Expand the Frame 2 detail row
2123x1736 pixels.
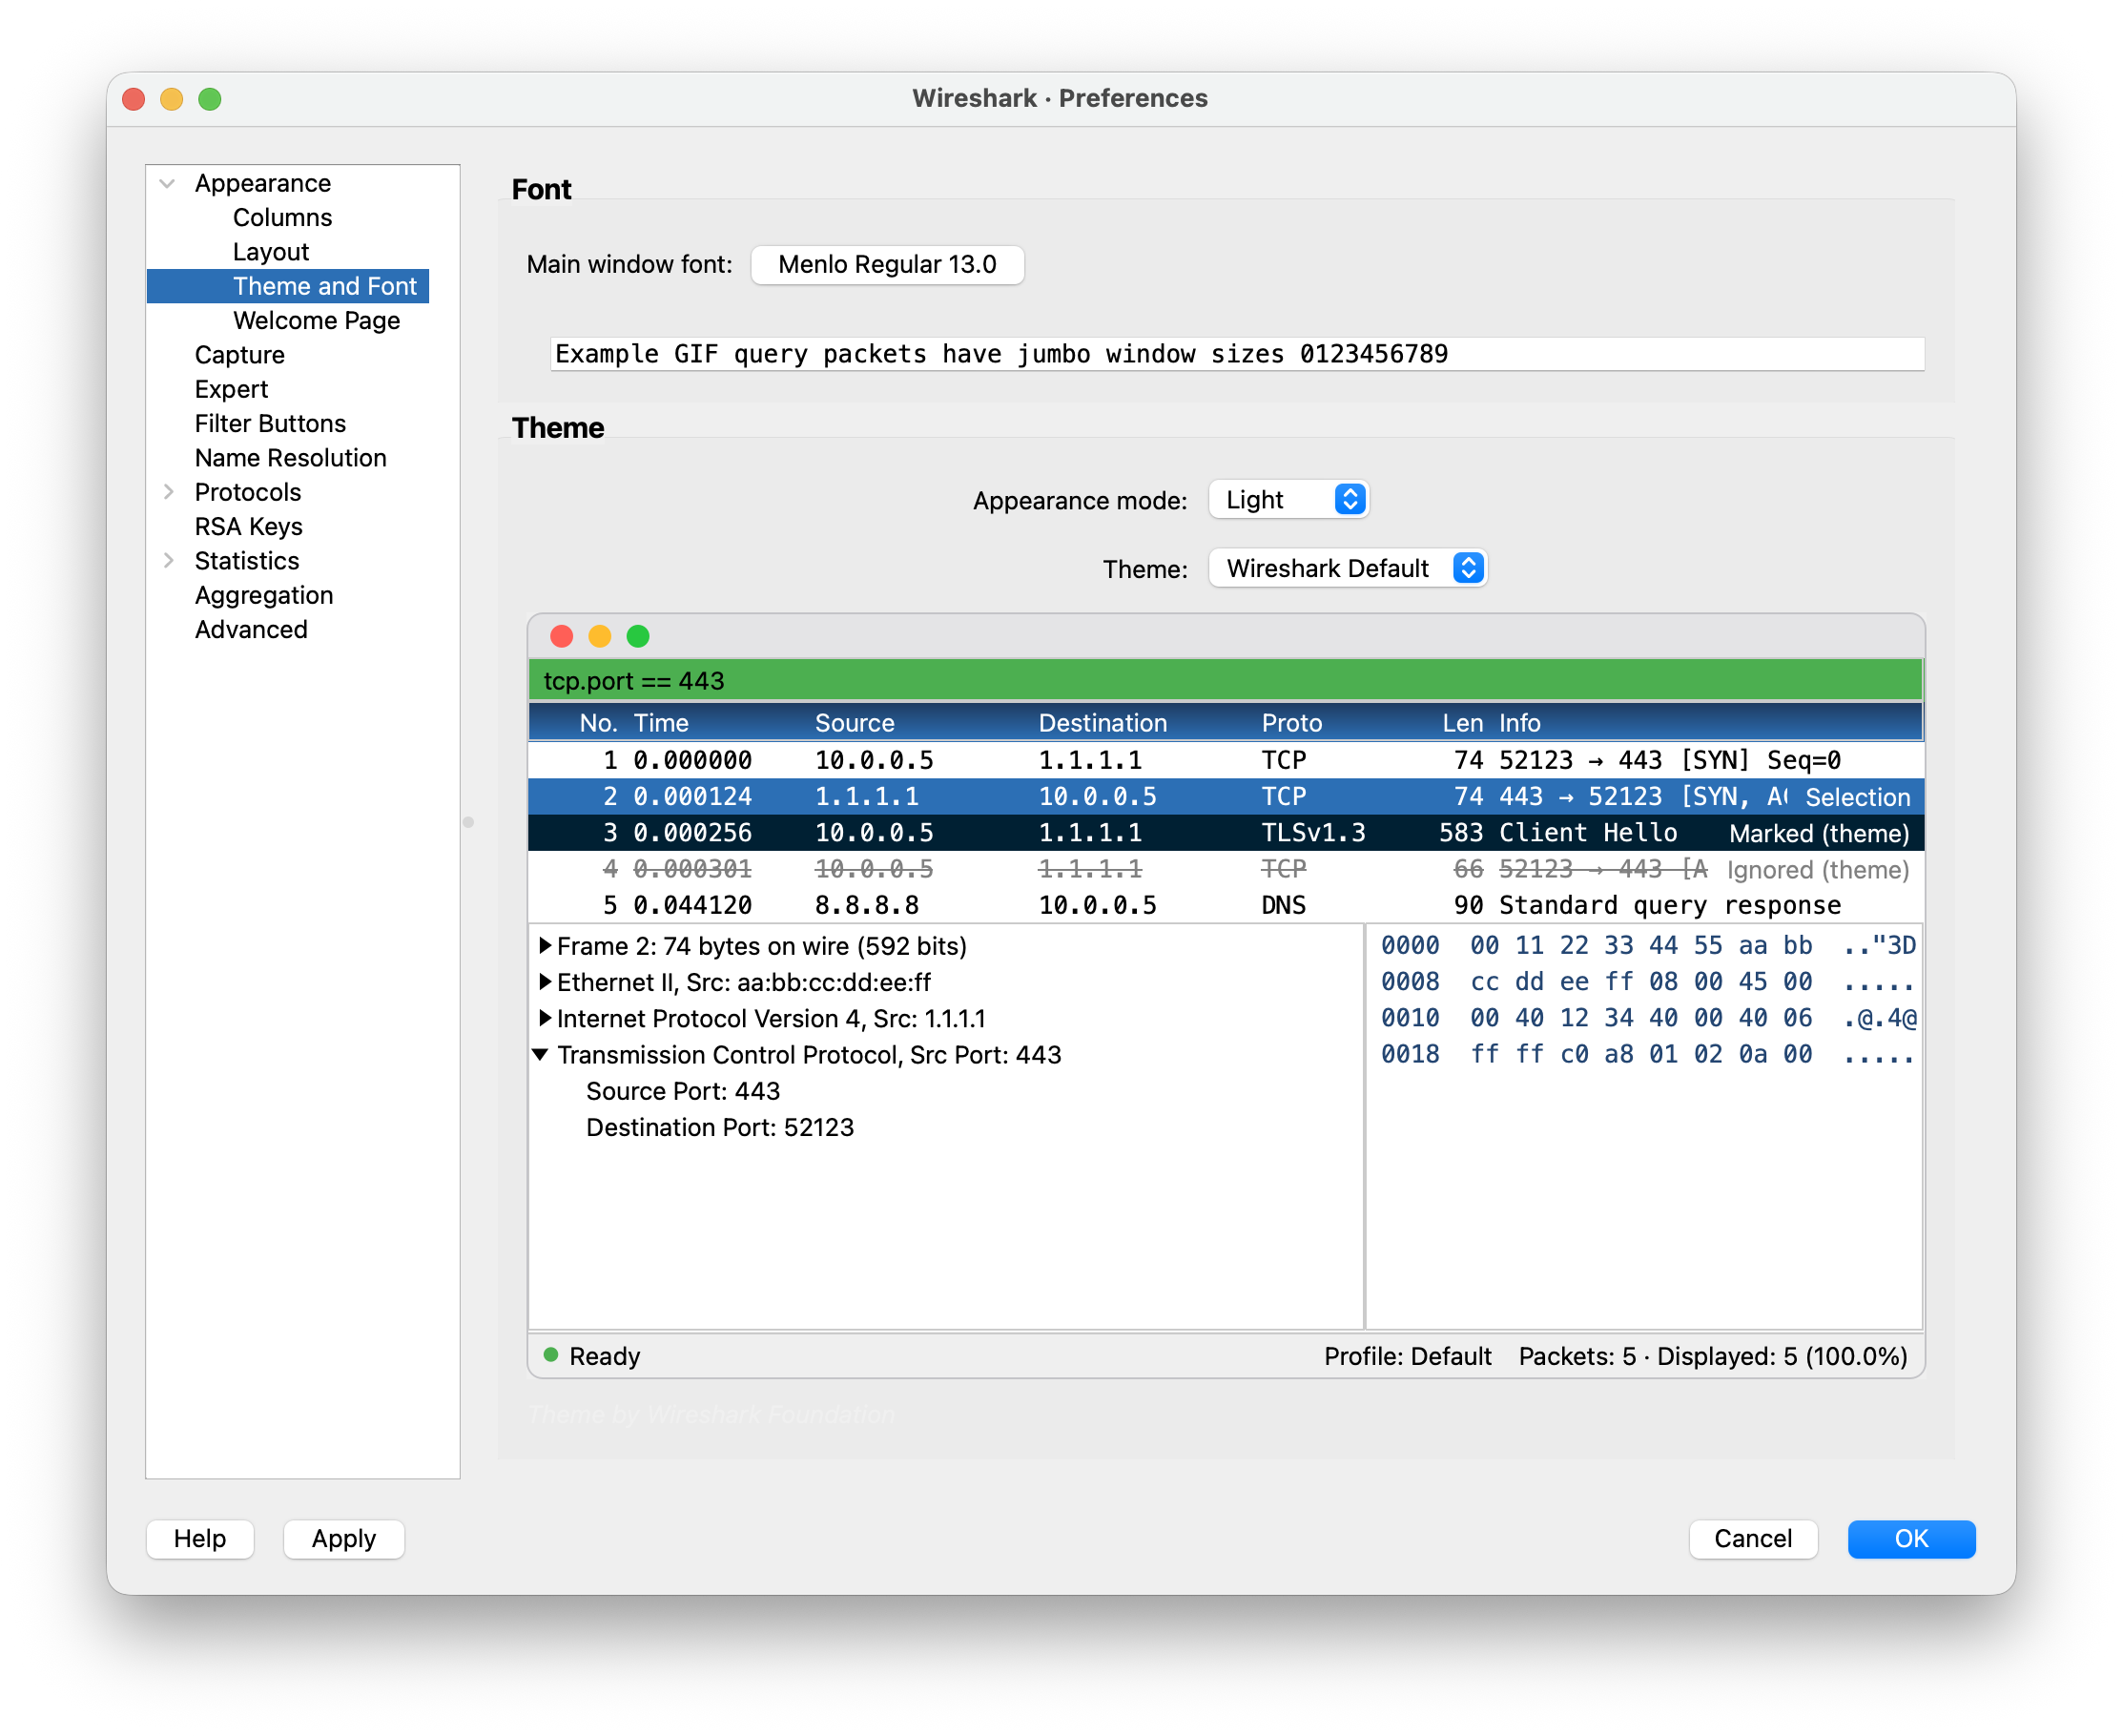(x=545, y=946)
